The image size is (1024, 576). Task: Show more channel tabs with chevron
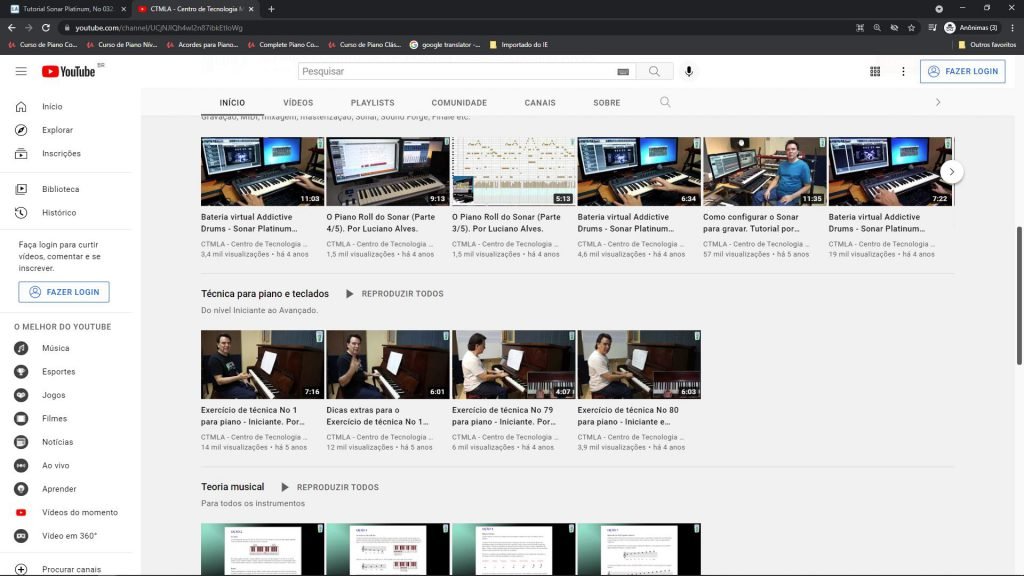tap(938, 102)
